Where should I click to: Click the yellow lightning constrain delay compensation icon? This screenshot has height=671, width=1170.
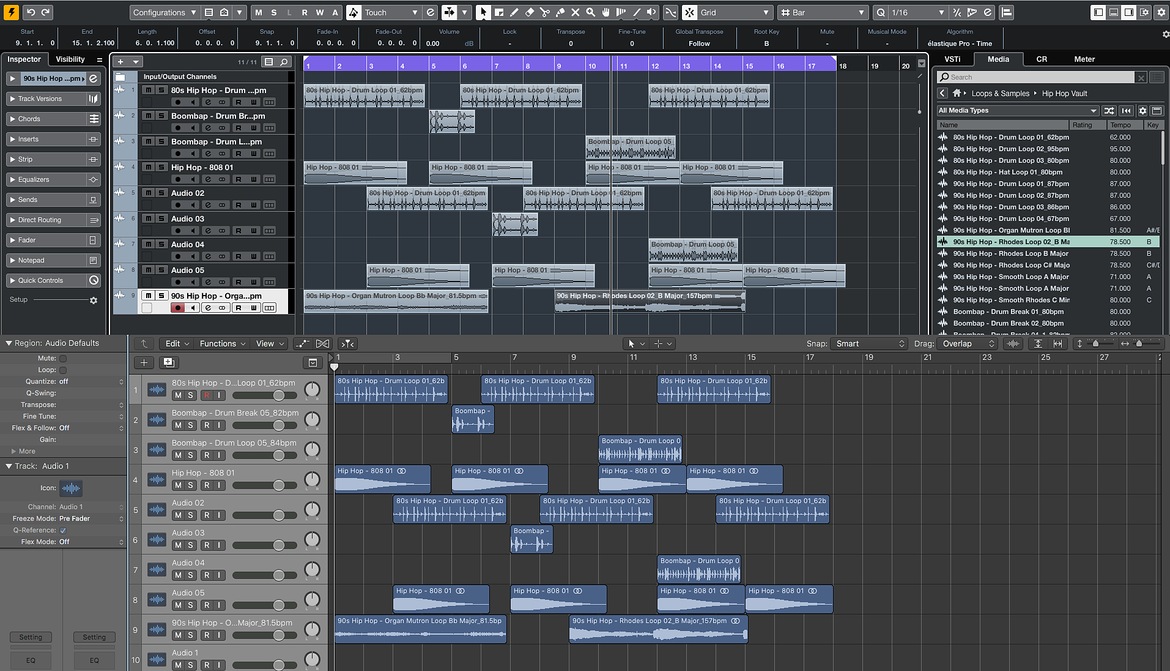coord(11,13)
